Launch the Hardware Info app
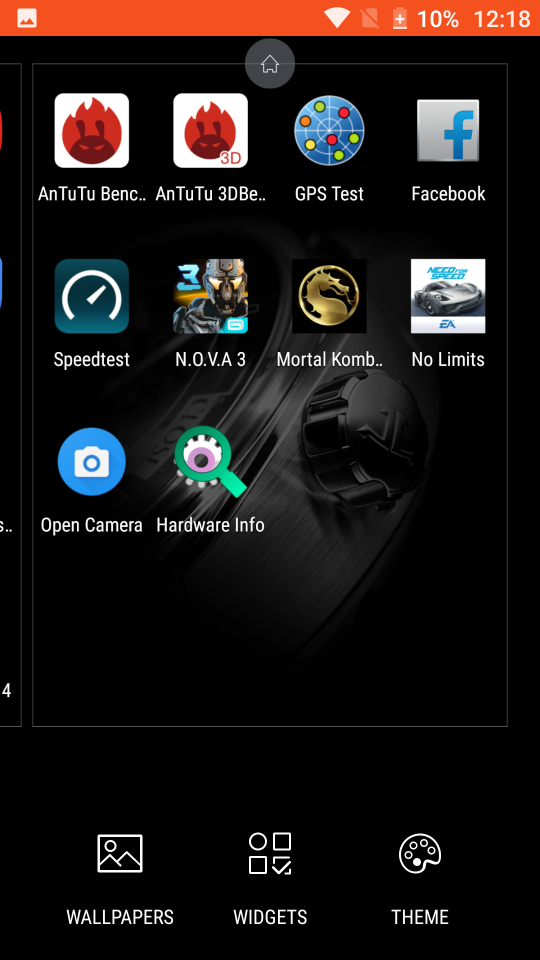 (210, 462)
